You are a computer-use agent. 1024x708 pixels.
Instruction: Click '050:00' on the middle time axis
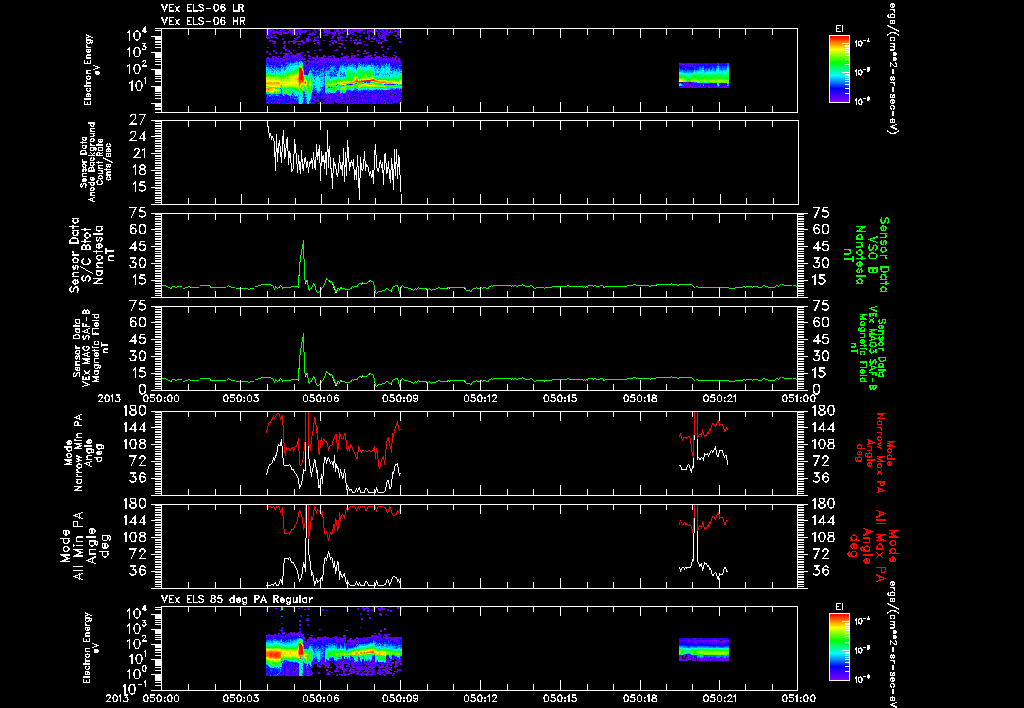(161, 397)
